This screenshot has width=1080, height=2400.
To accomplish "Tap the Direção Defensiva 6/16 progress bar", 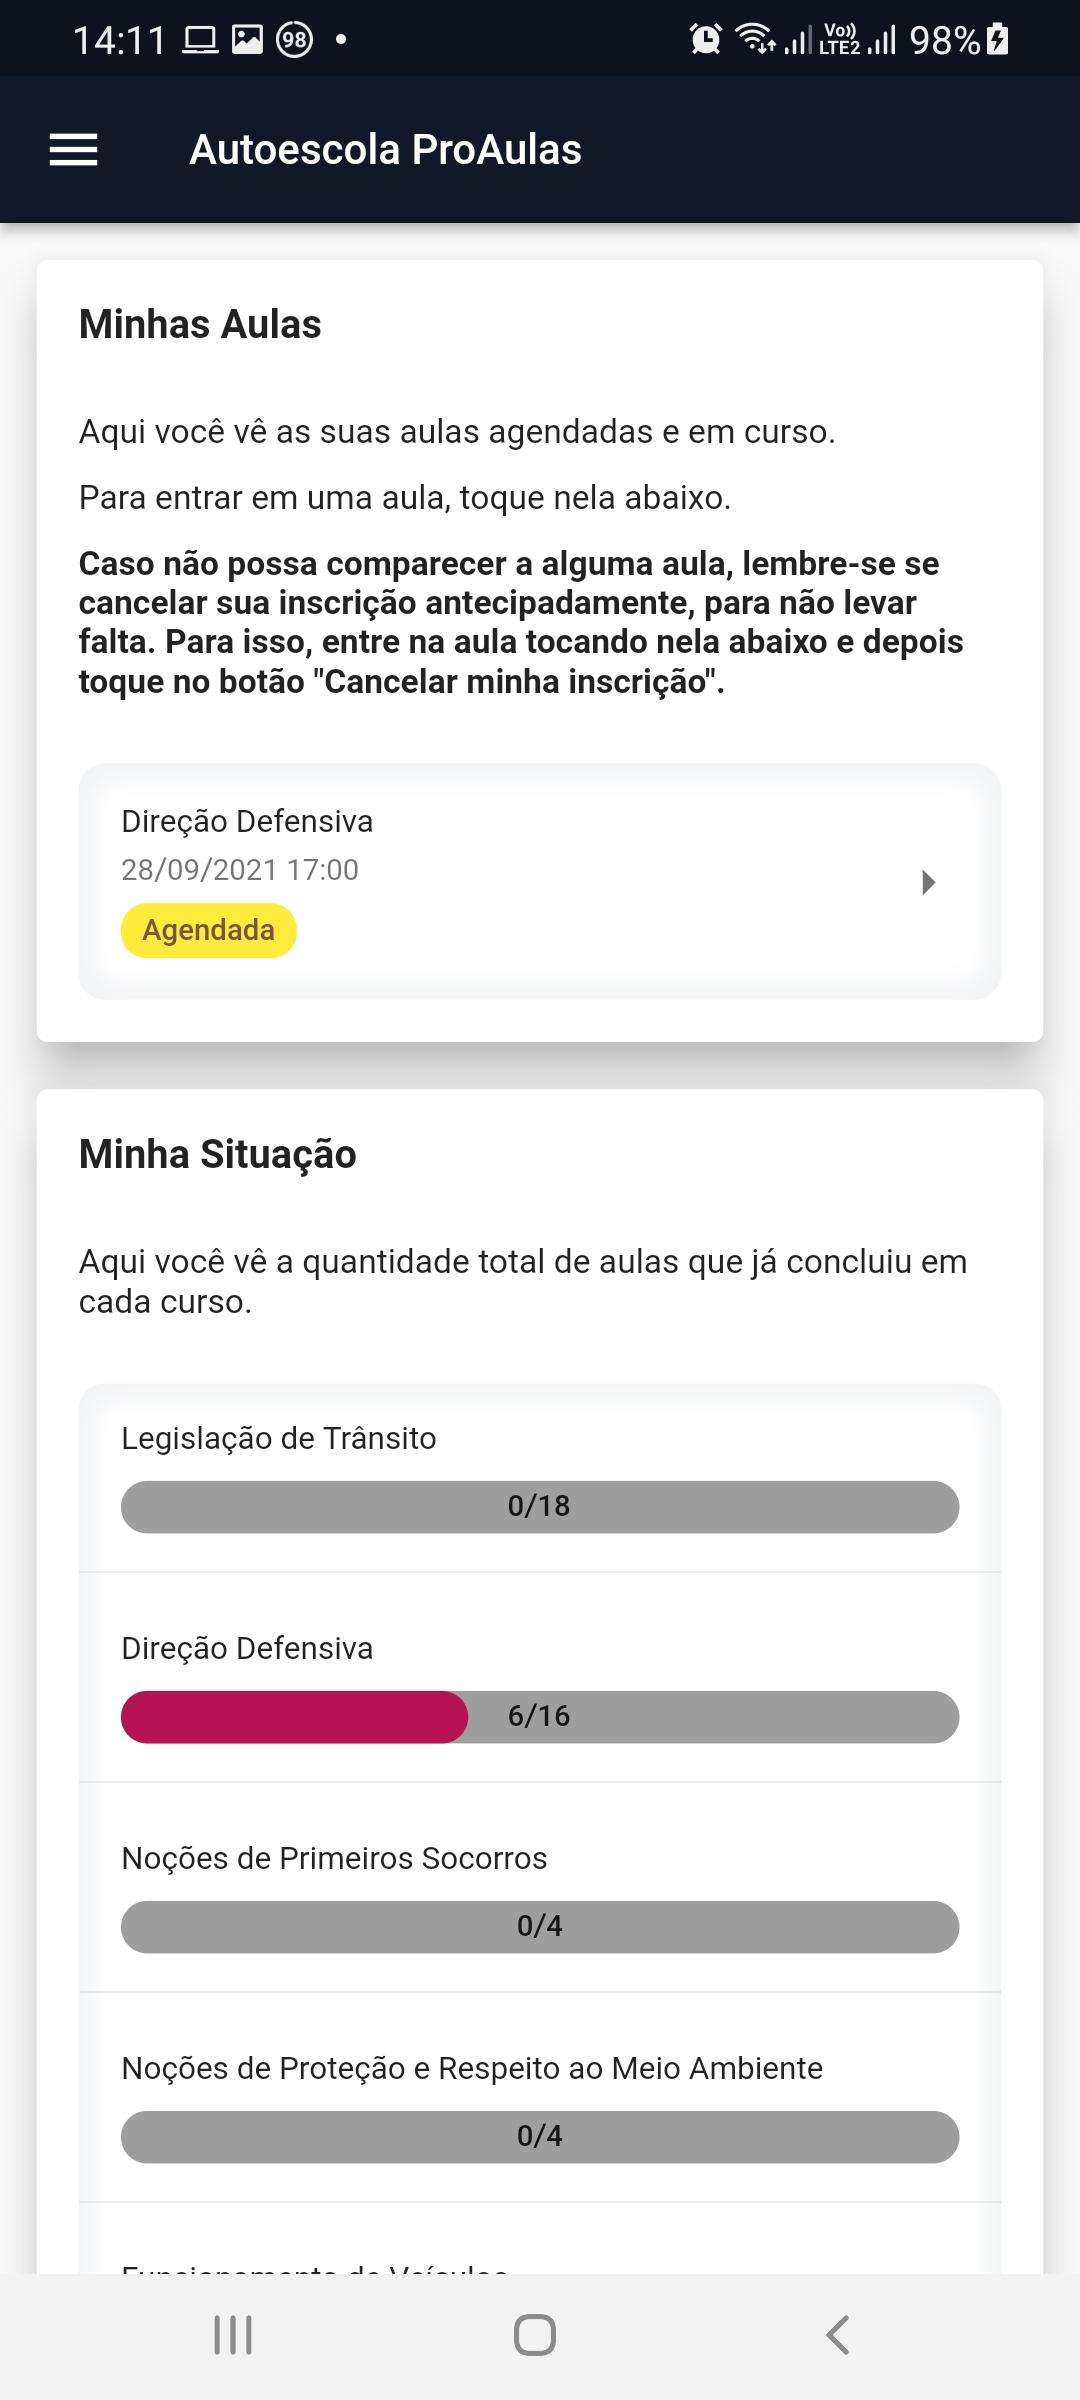I will pos(540,1716).
